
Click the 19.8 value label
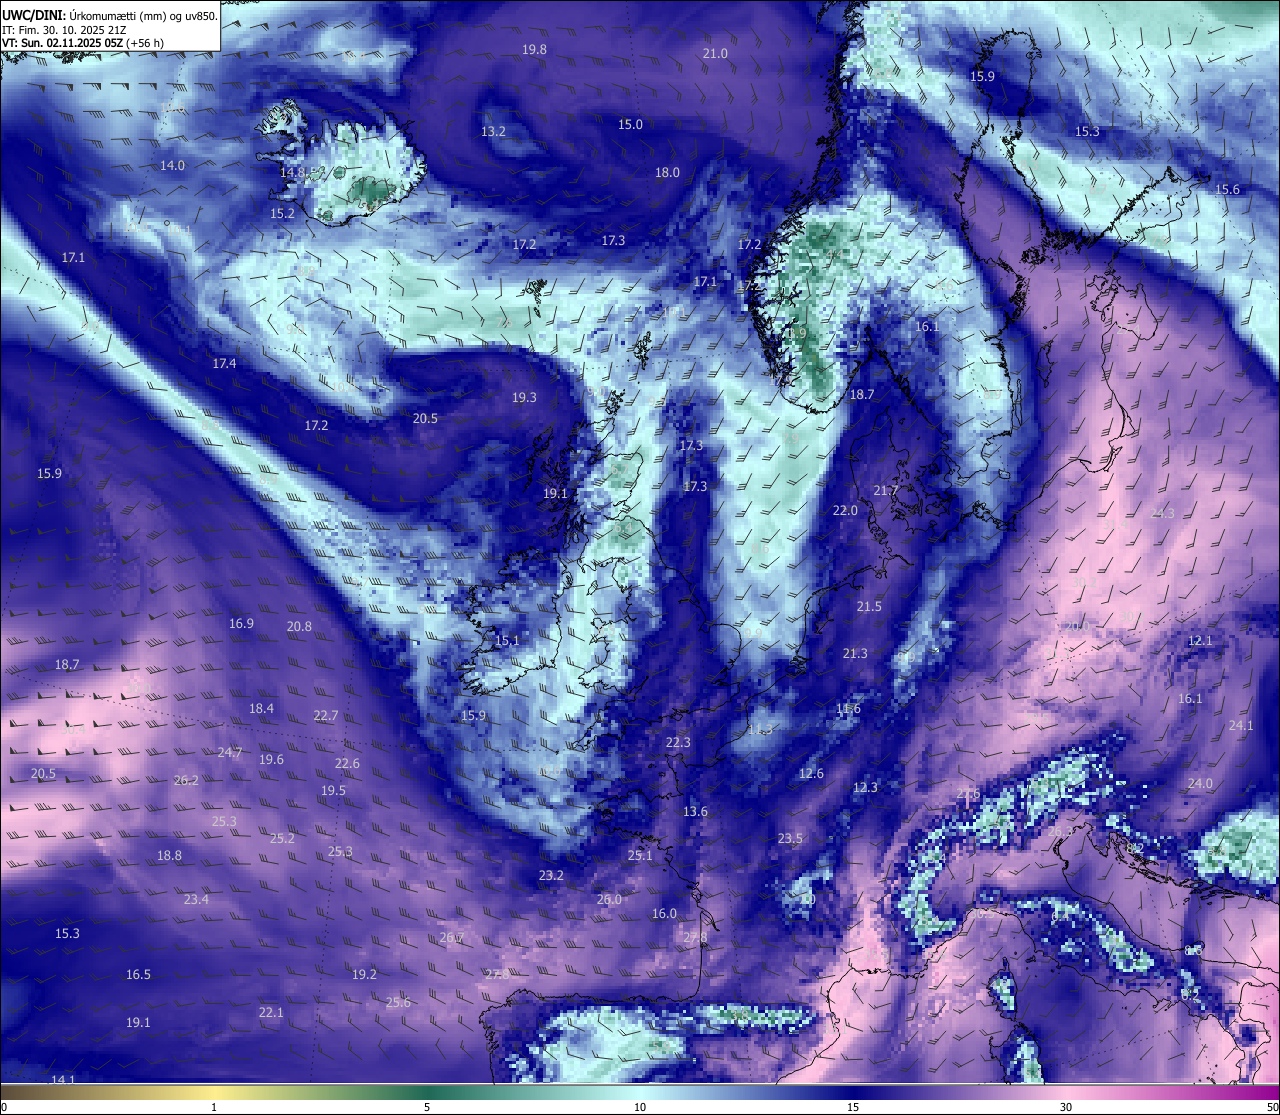click(535, 50)
